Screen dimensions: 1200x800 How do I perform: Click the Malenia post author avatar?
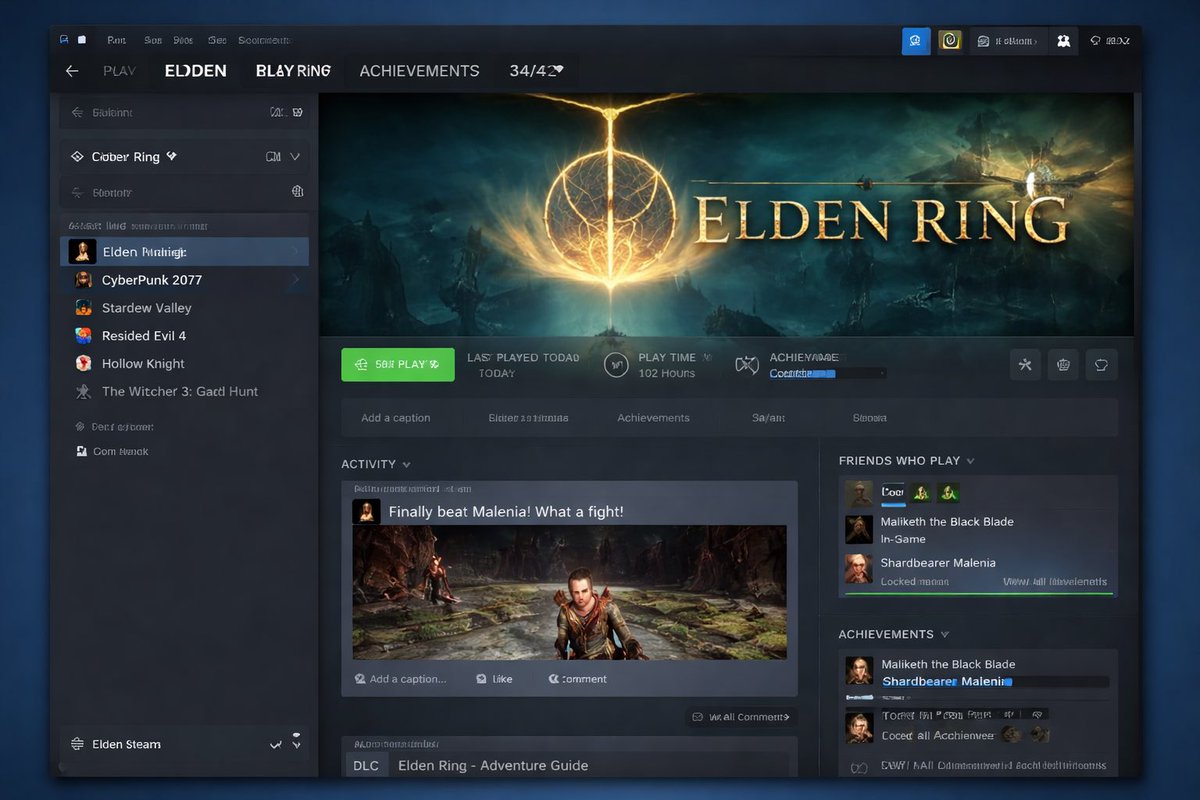[x=366, y=511]
